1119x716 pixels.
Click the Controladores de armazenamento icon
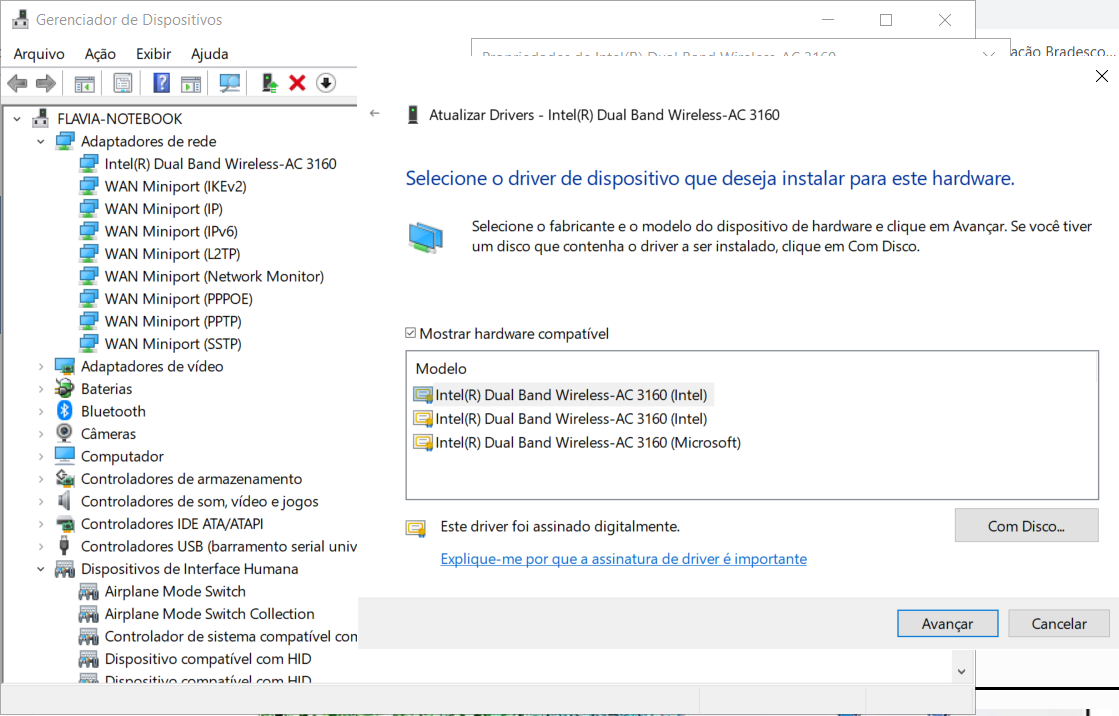[x=65, y=478]
